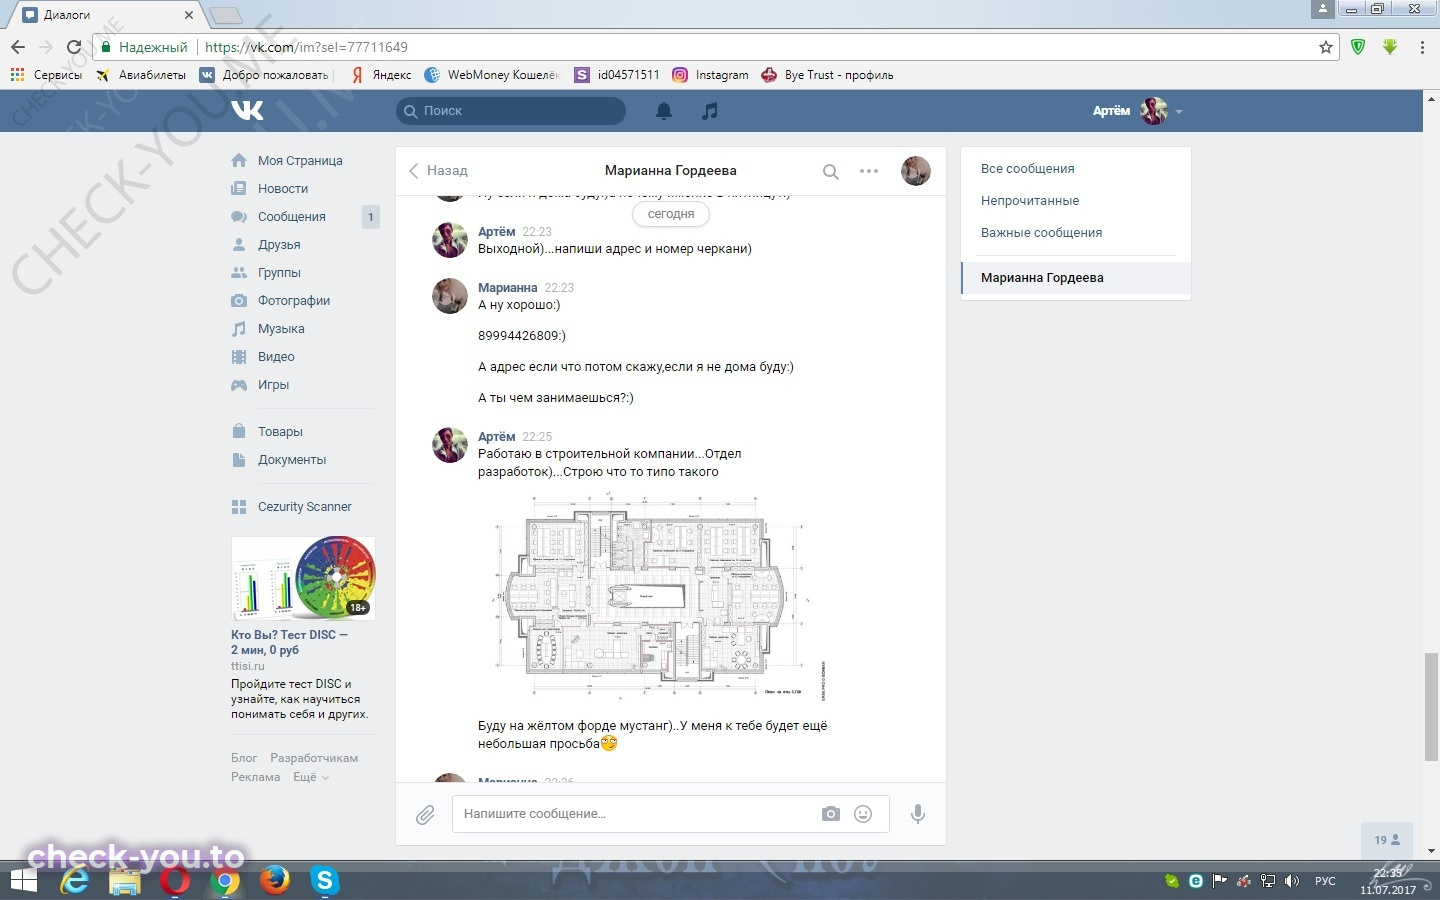
Task: Click the page vertical scrollbar
Action: tap(1432, 706)
